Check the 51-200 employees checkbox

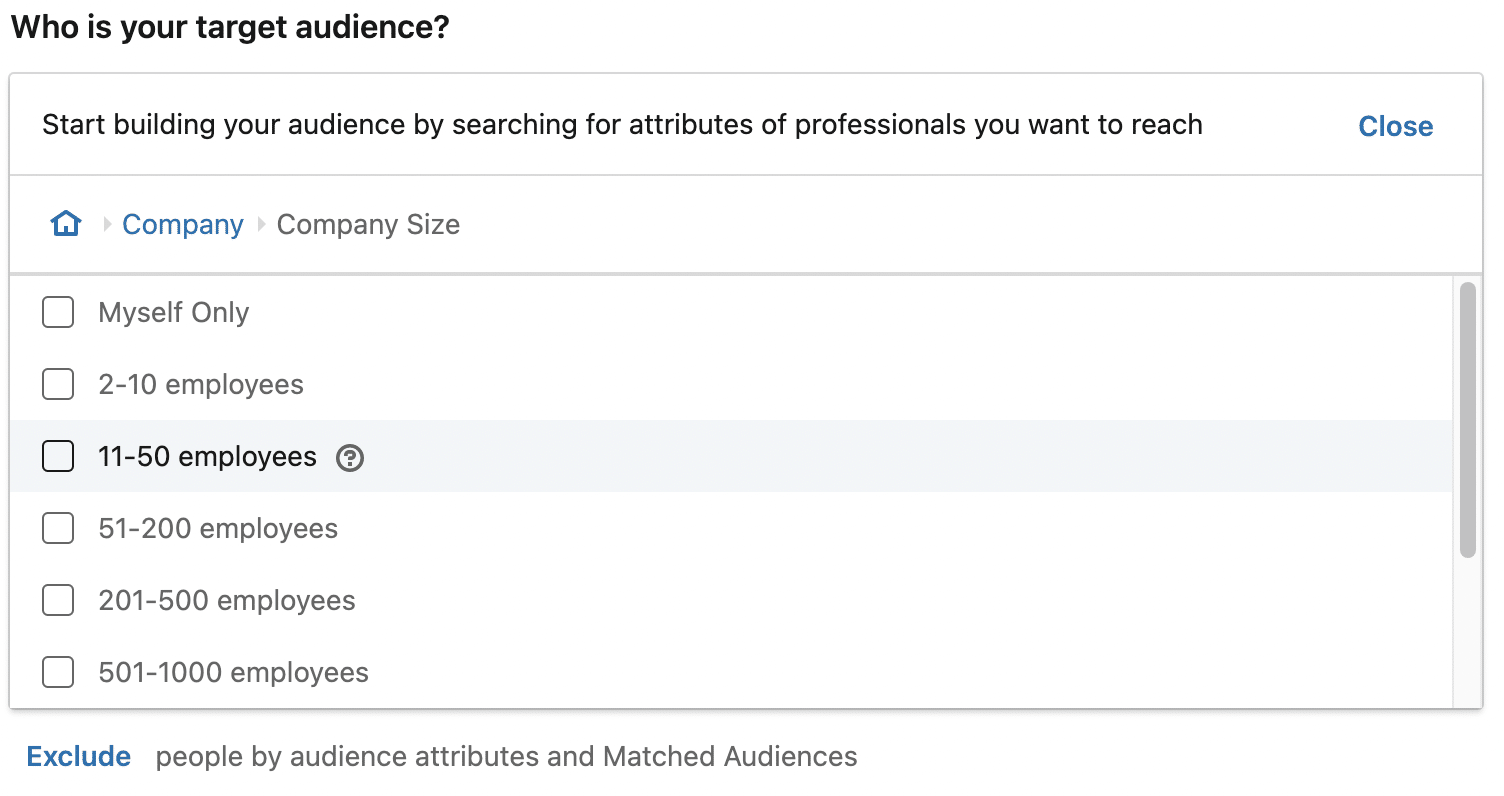pos(58,528)
